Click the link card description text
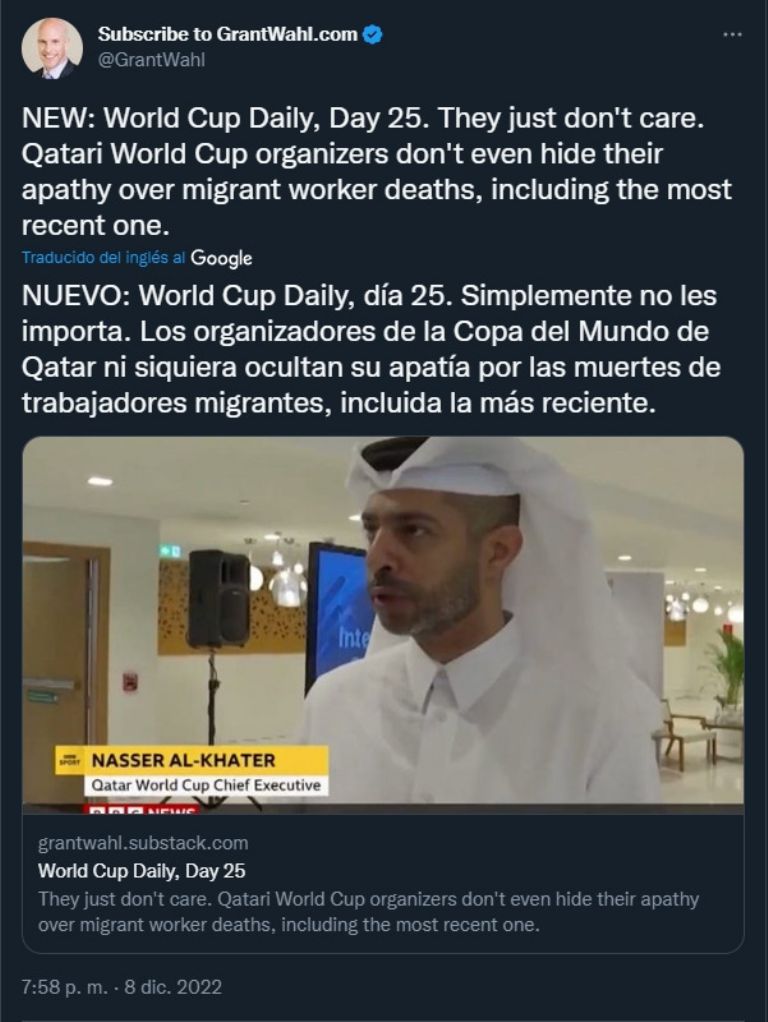 click(368, 912)
